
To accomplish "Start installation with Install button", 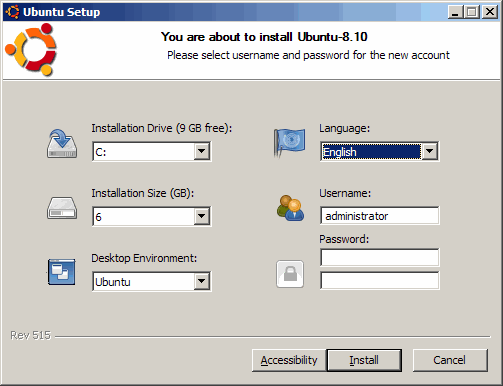I will click(x=364, y=360).
